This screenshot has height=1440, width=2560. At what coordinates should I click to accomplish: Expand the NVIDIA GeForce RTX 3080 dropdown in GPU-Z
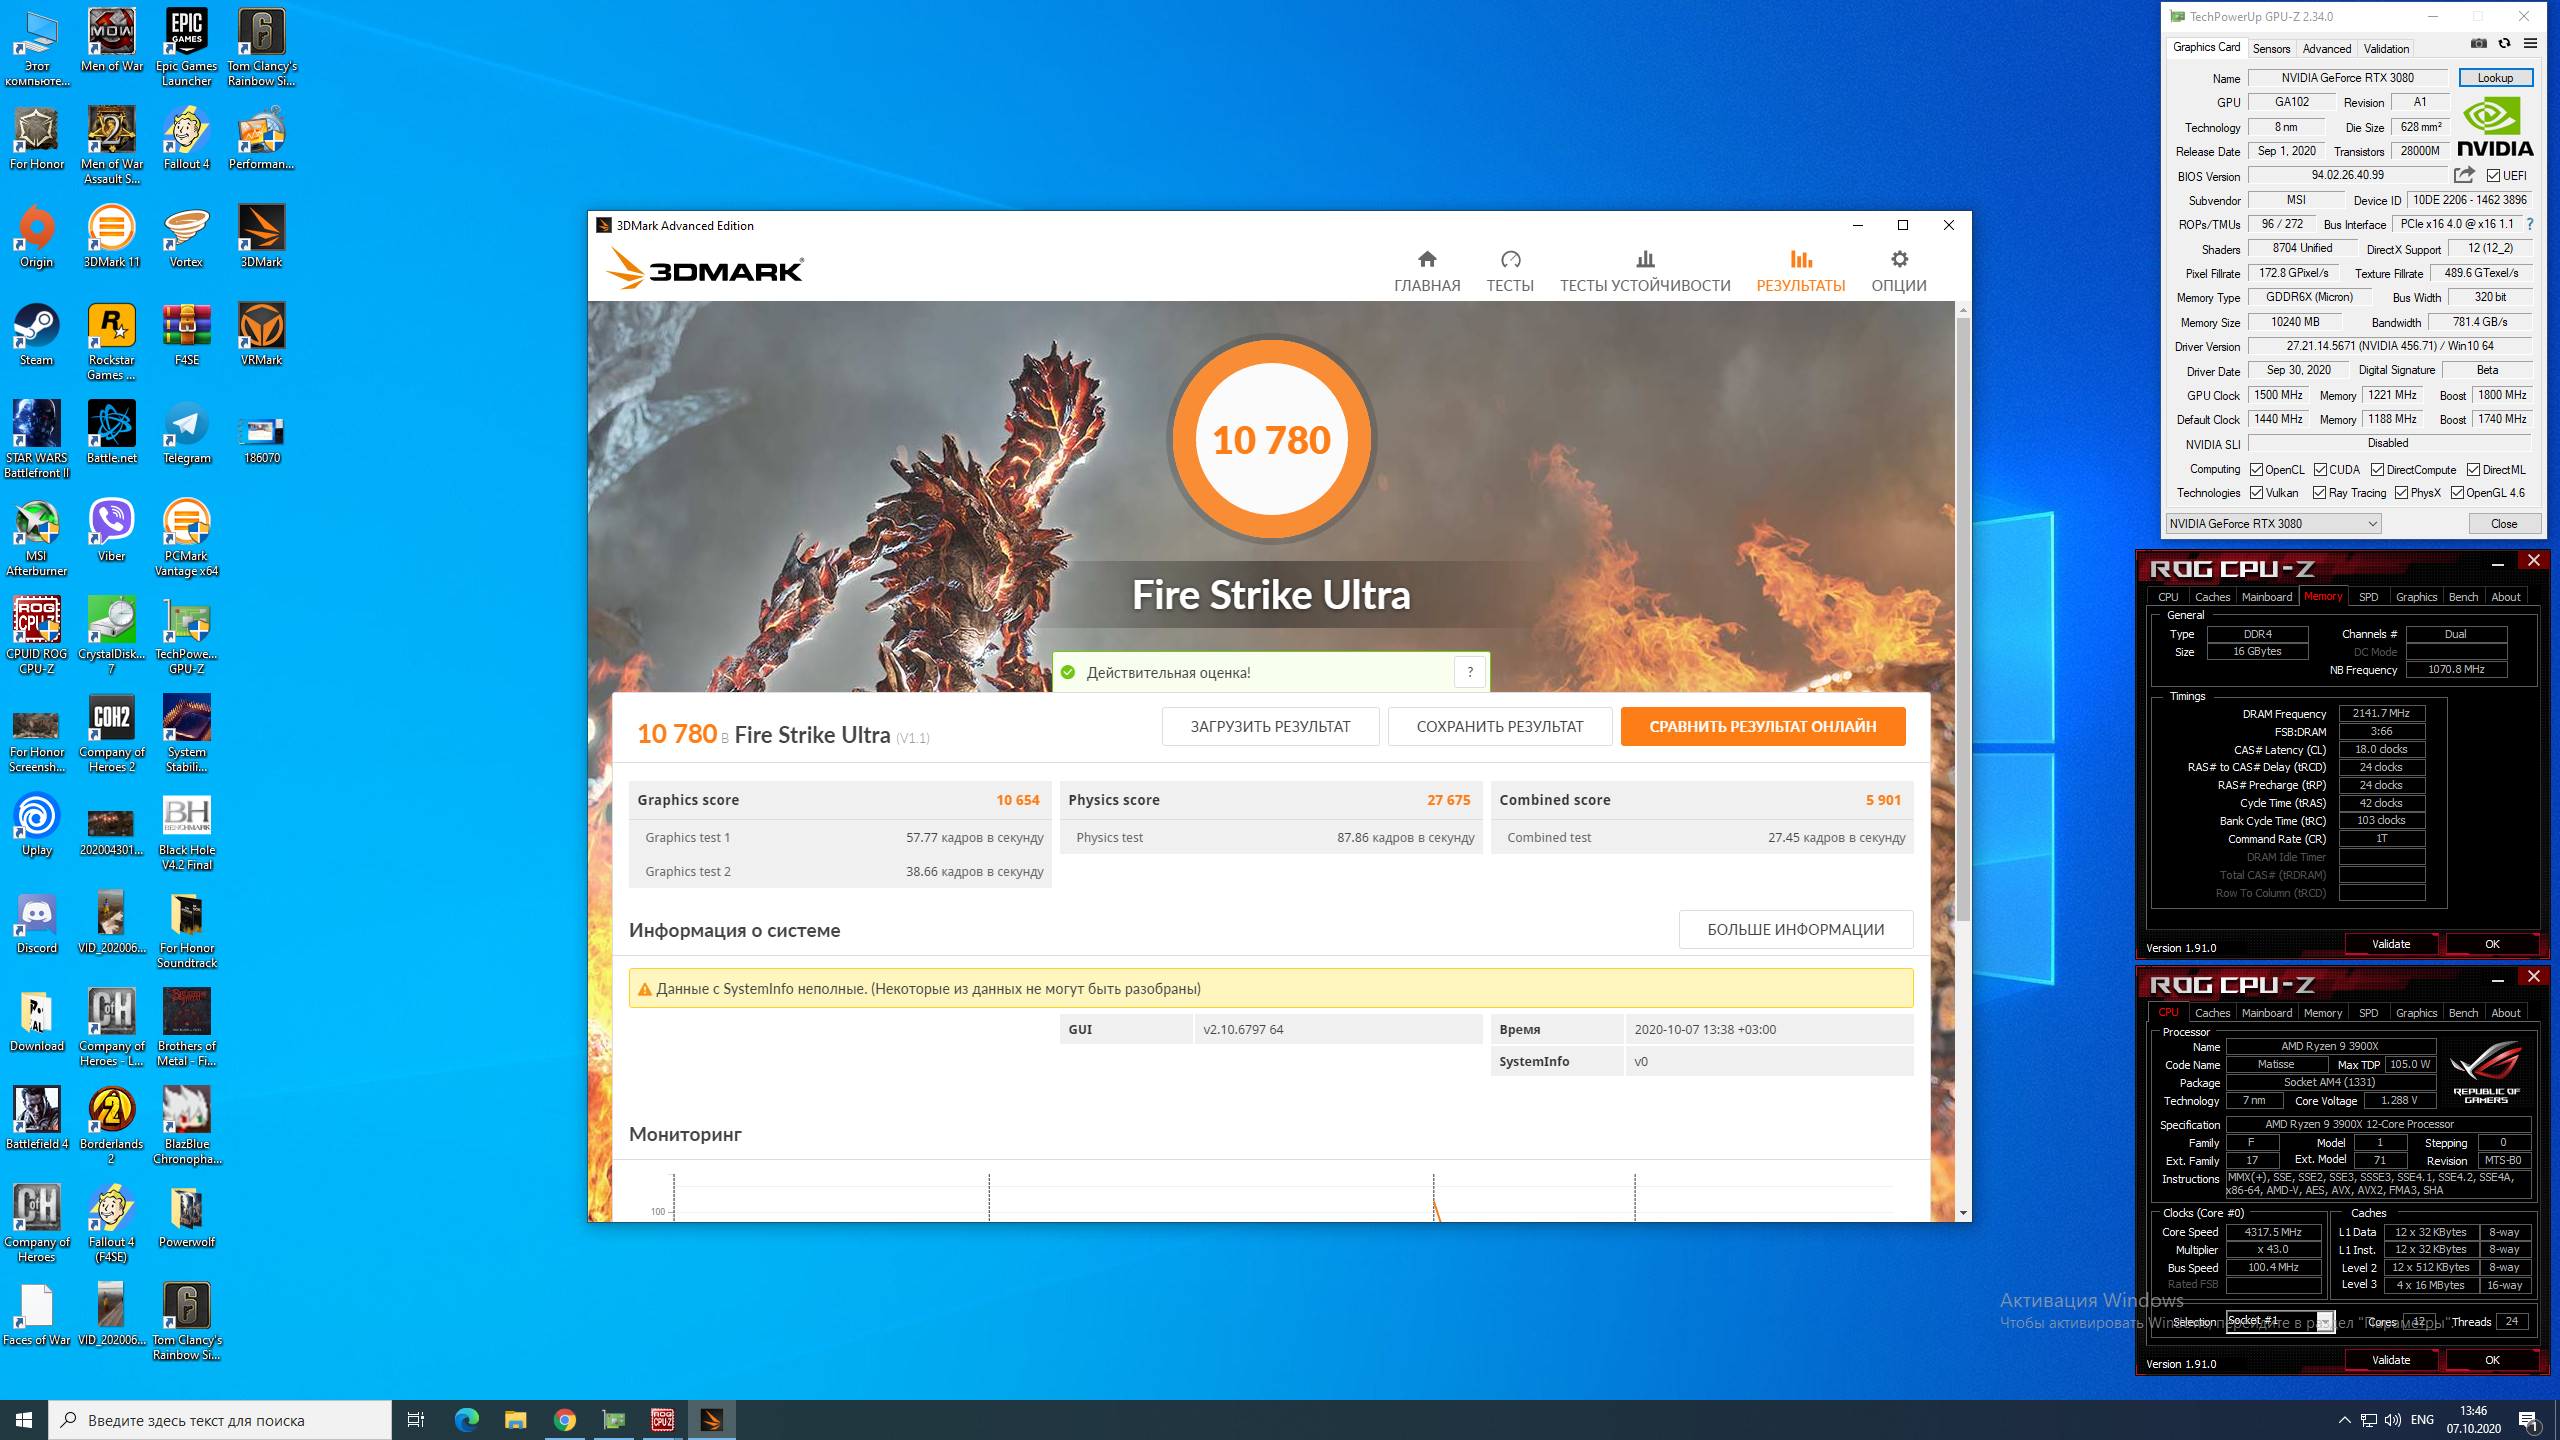point(2273,524)
